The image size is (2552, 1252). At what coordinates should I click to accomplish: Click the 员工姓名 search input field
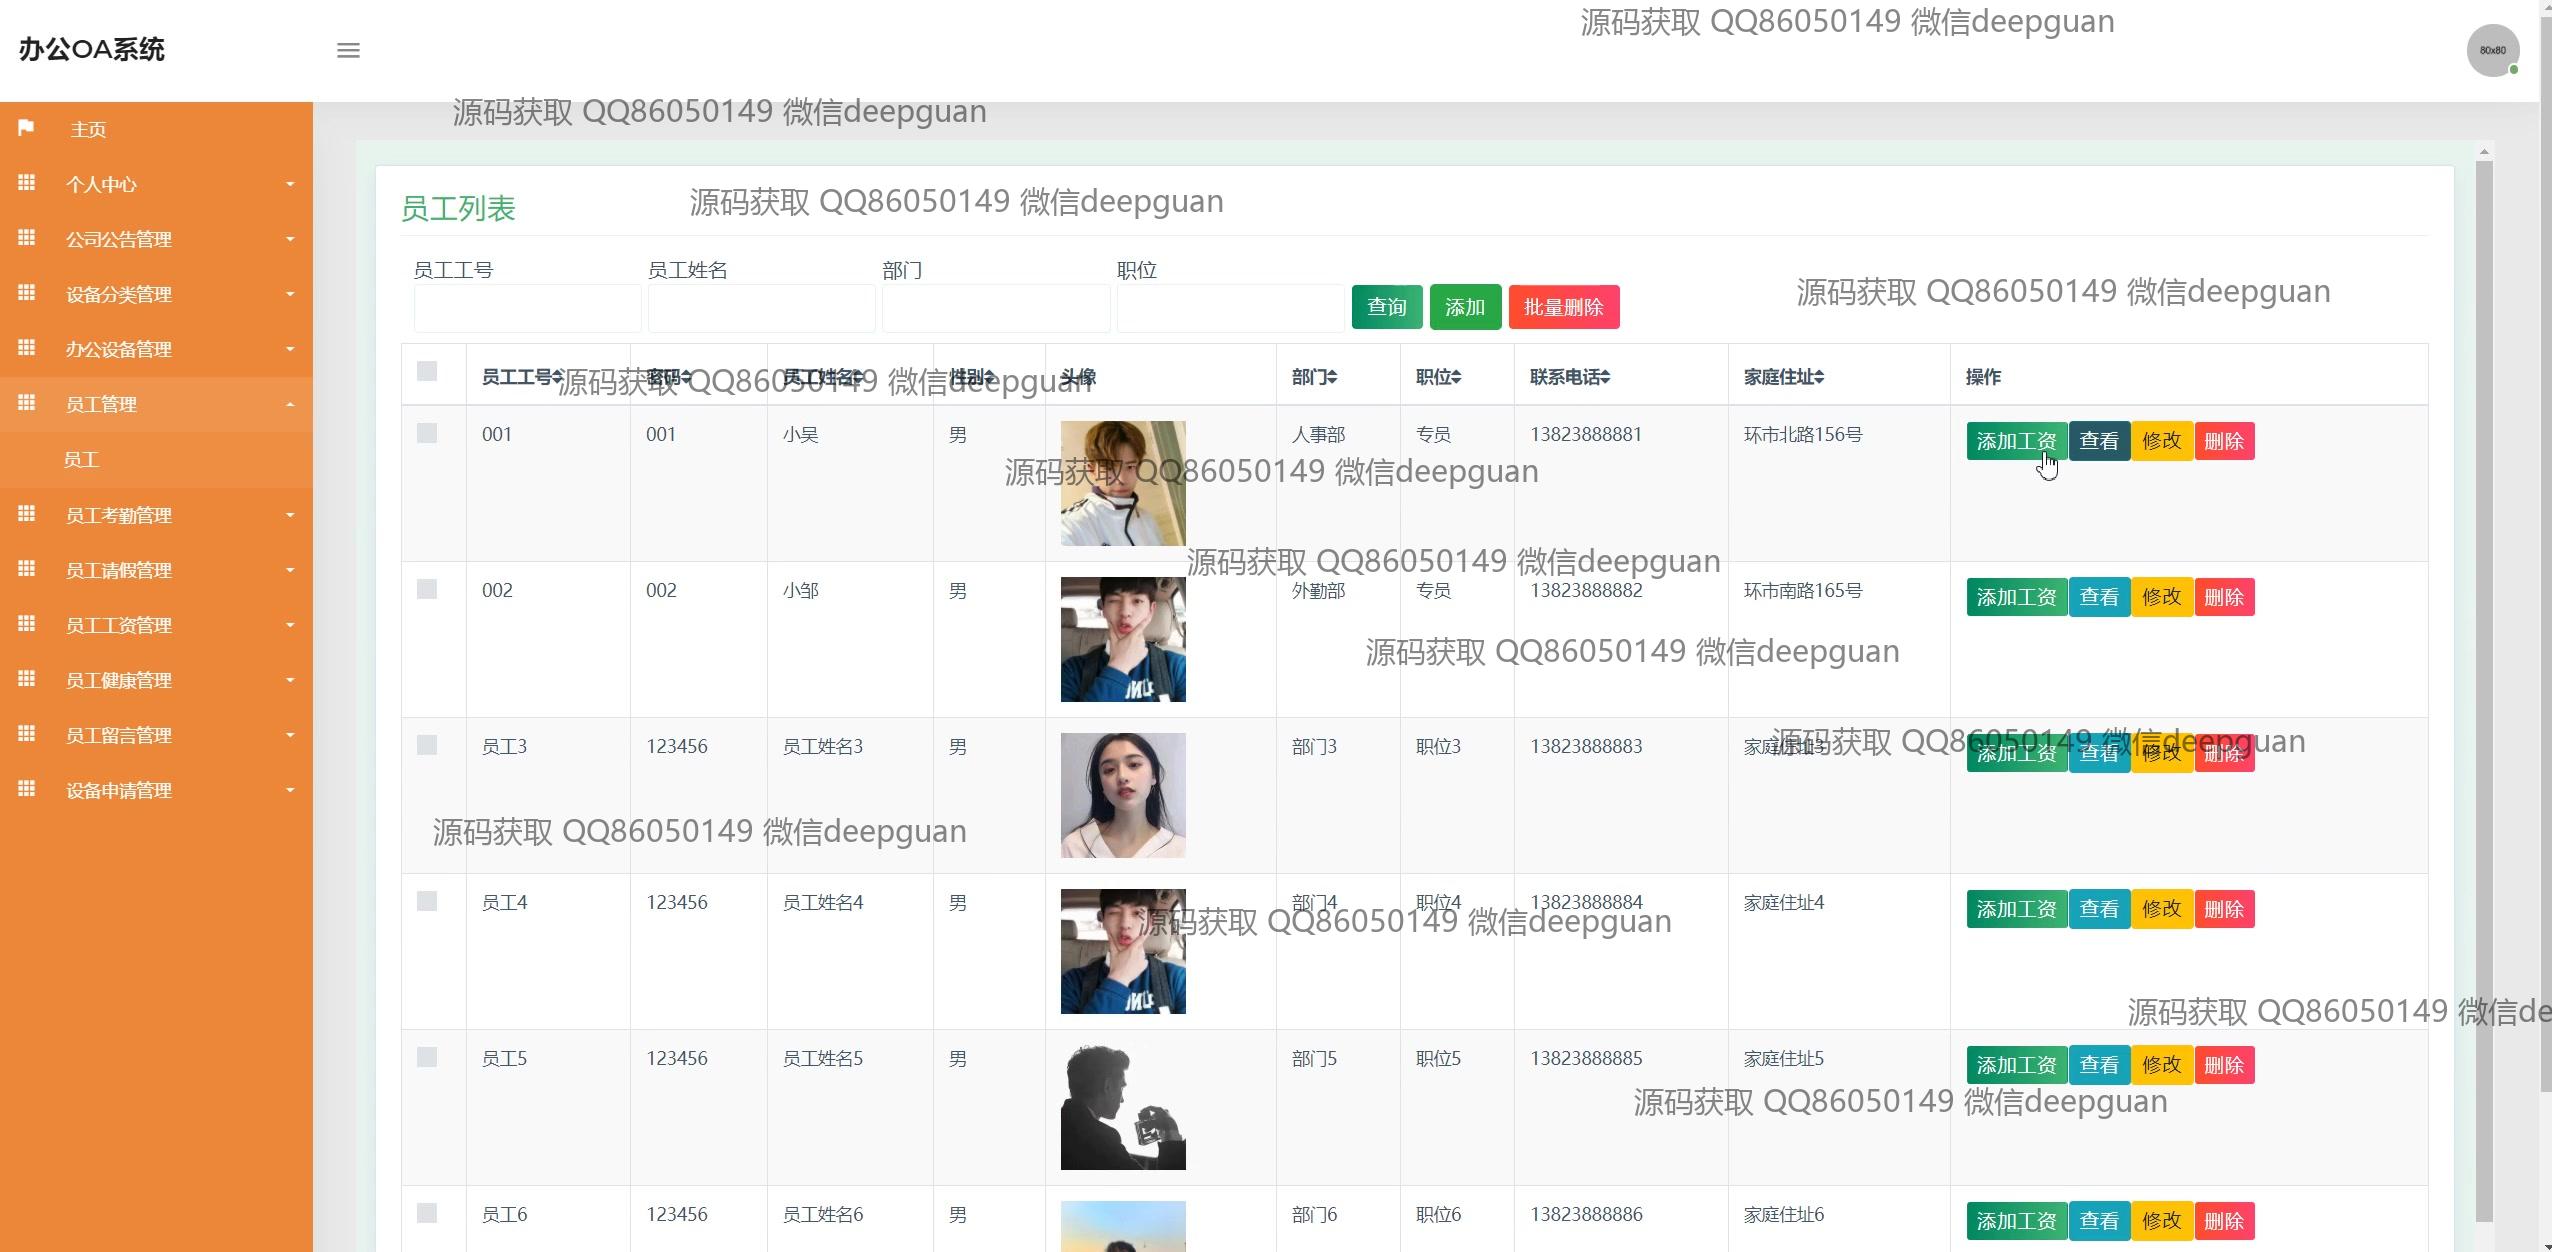point(761,308)
